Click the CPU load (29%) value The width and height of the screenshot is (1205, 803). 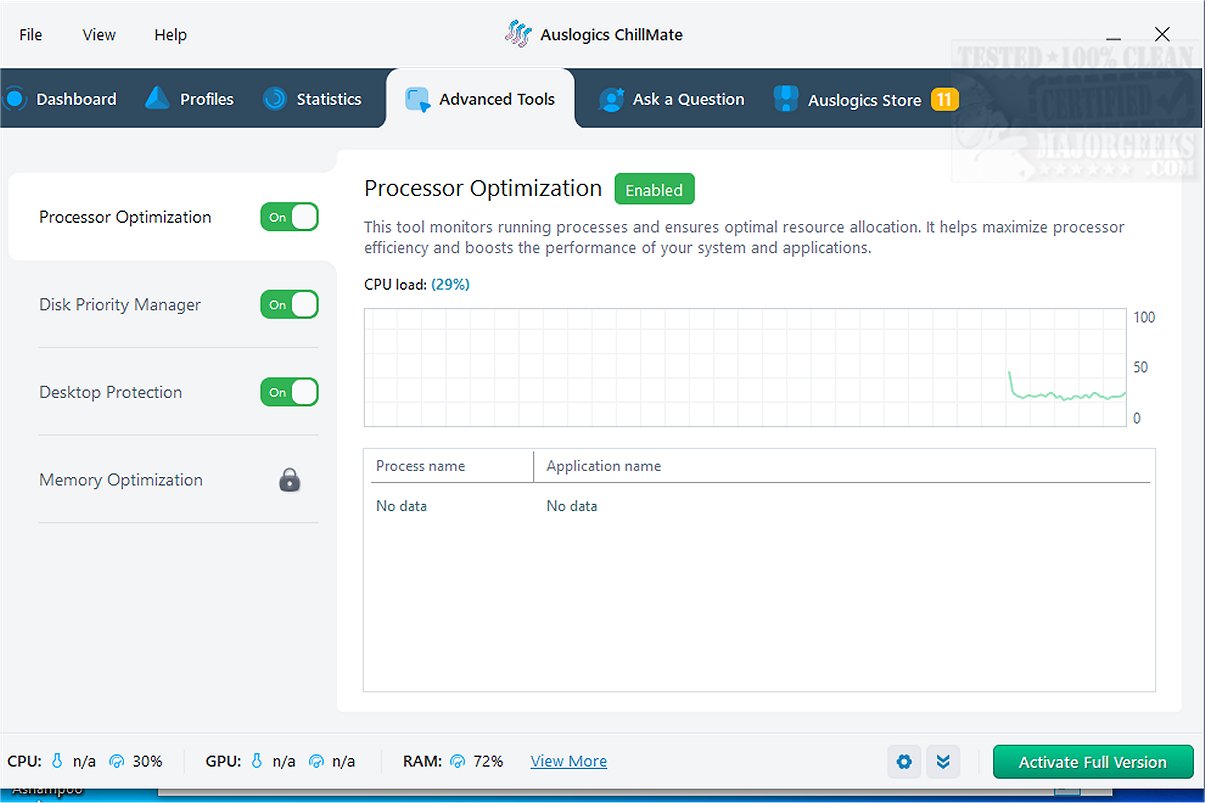coord(450,284)
